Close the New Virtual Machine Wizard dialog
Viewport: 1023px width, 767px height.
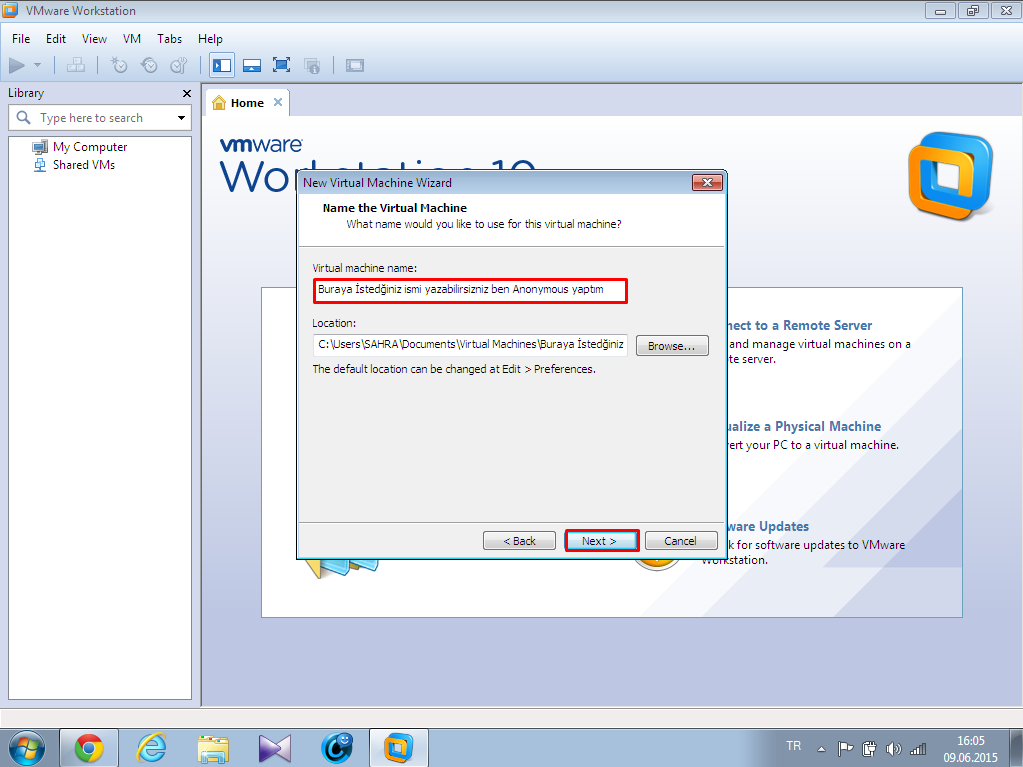[707, 183]
